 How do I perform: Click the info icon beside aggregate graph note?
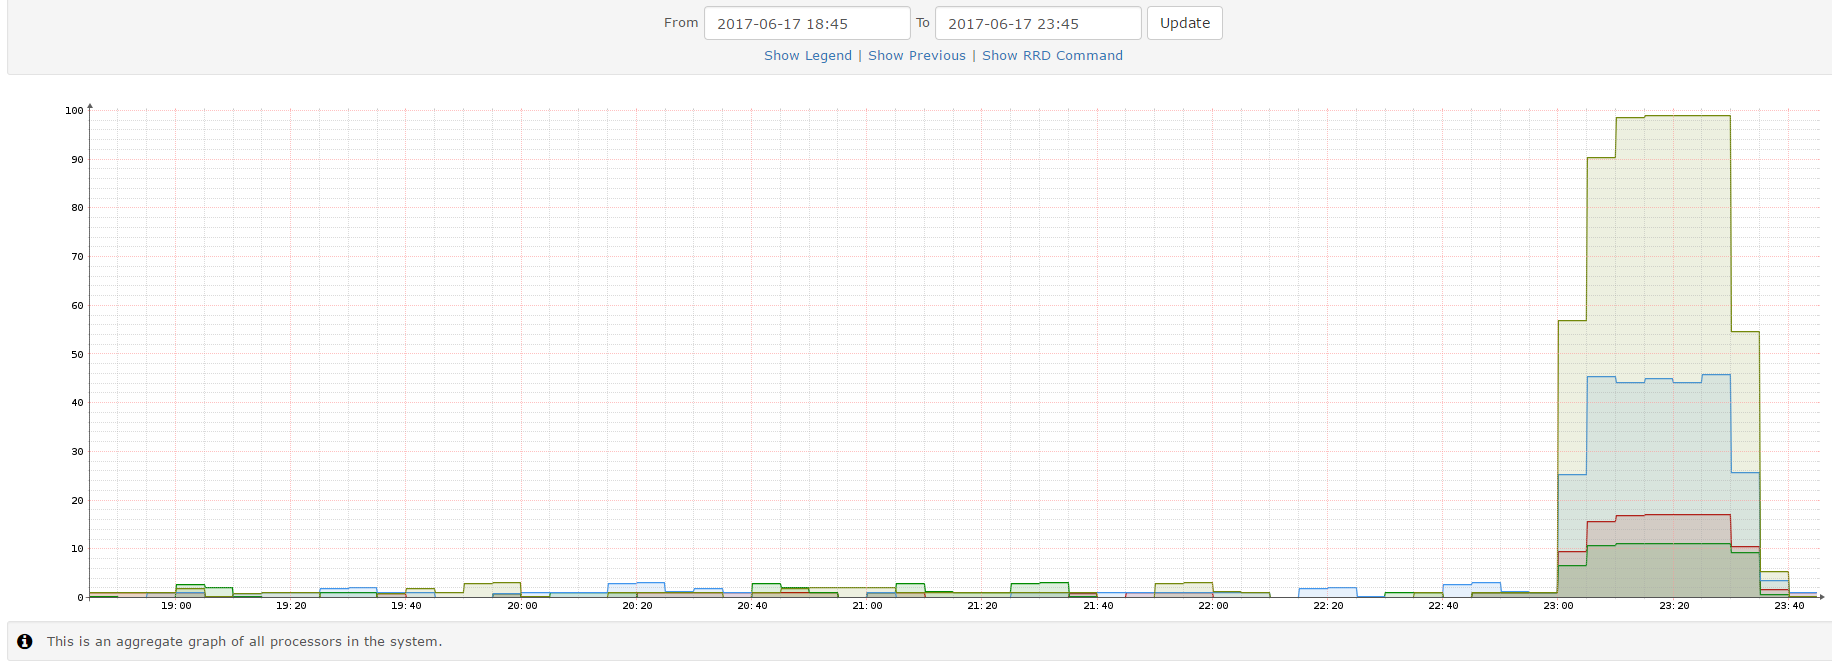(x=25, y=642)
